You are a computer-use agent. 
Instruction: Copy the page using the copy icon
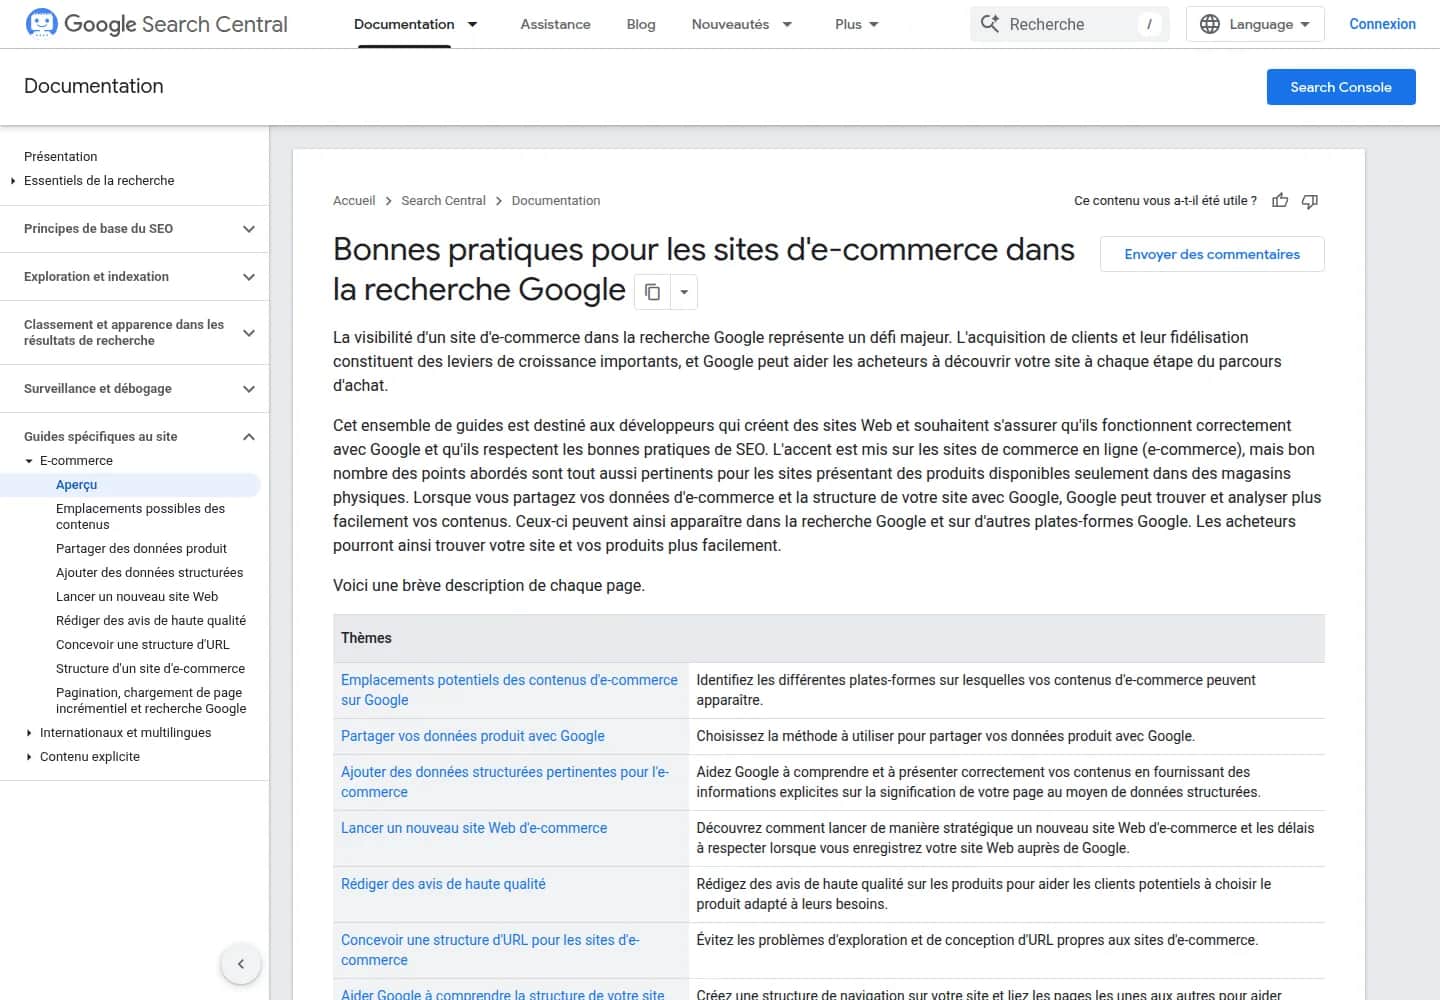pos(652,292)
